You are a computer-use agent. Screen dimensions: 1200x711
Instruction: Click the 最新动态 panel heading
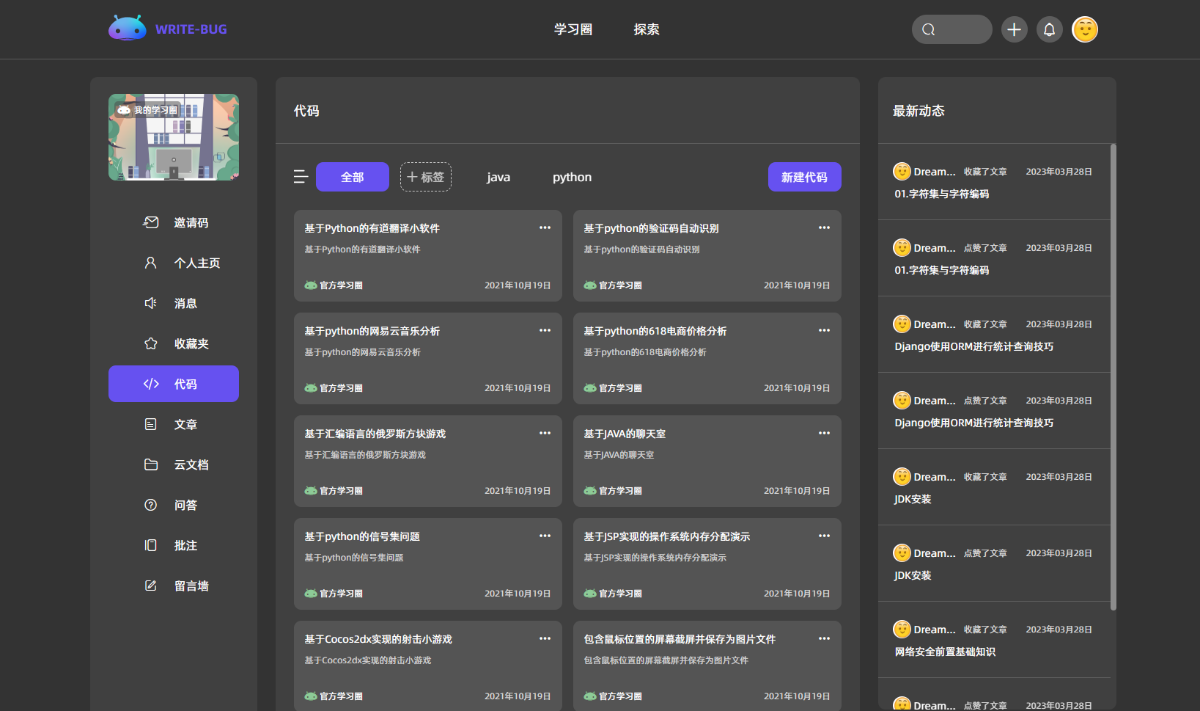[919, 111]
